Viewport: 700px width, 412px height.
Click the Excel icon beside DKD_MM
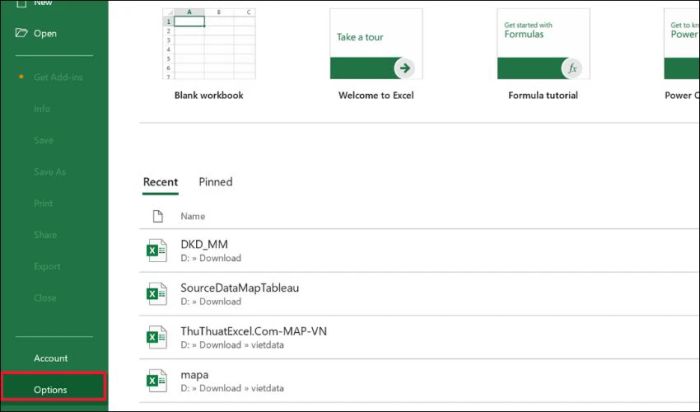tap(157, 250)
